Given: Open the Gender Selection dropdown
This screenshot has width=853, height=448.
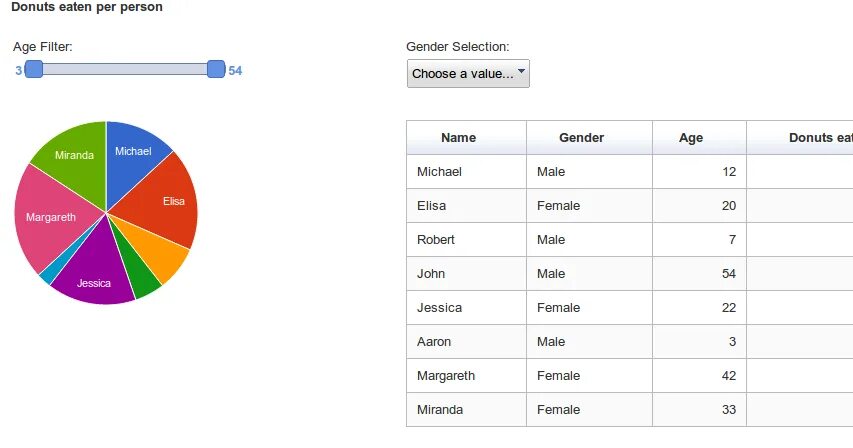Looking at the screenshot, I should 468,74.
